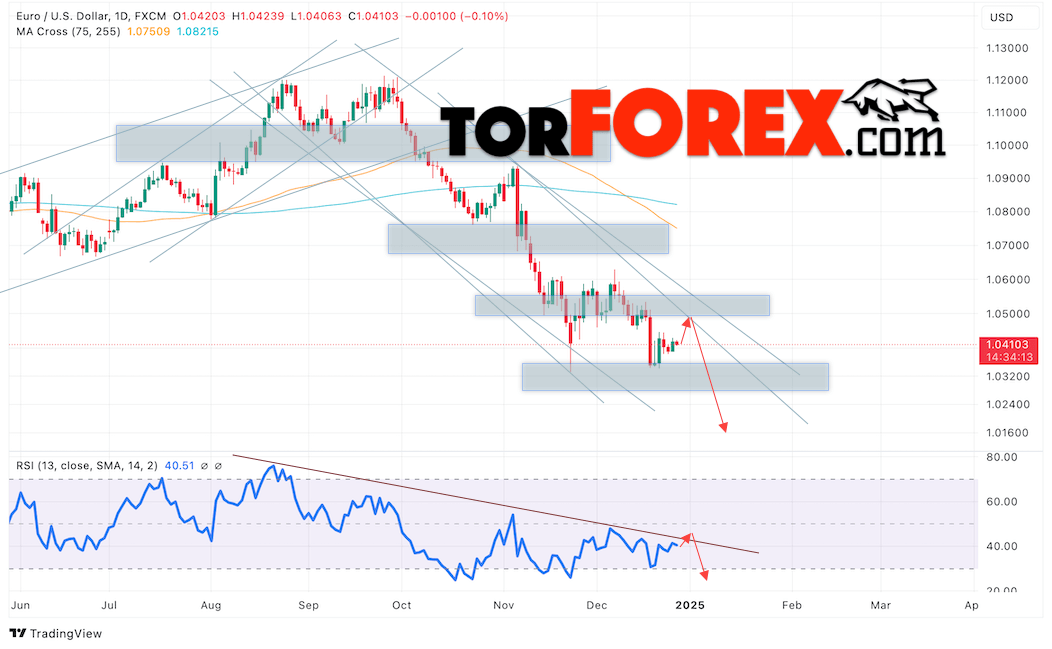
Task: Click the teal MA value 1.08215
Action: 197,32
